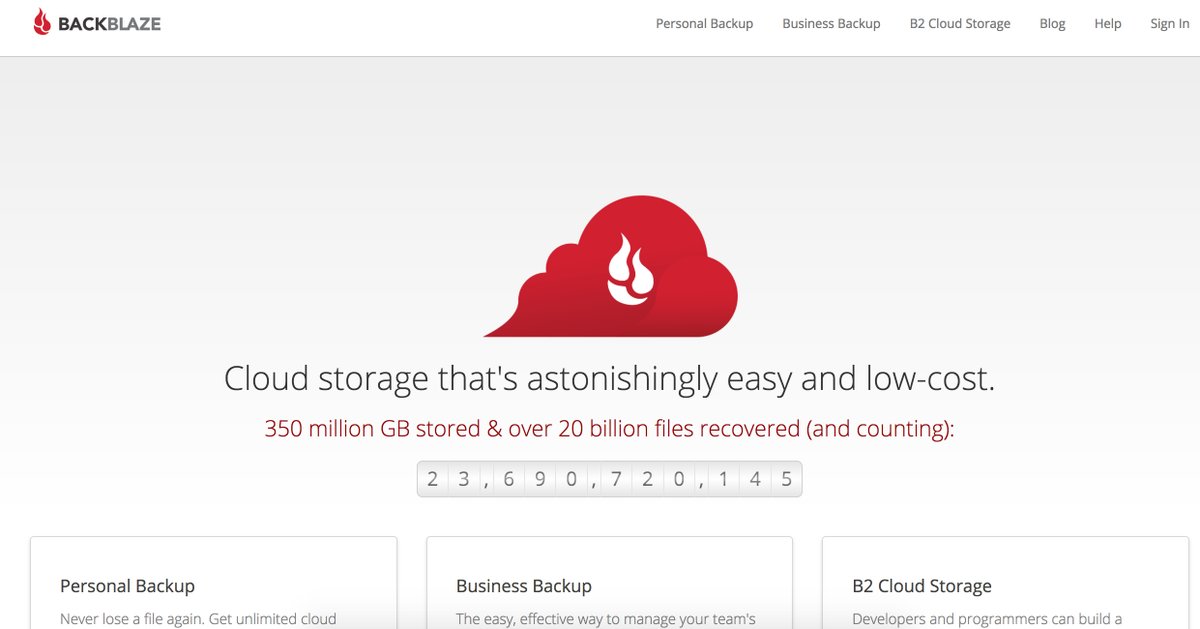Image resolution: width=1200 pixels, height=629 pixels.
Task: Click the first digit of the files counter
Action: tap(432, 480)
